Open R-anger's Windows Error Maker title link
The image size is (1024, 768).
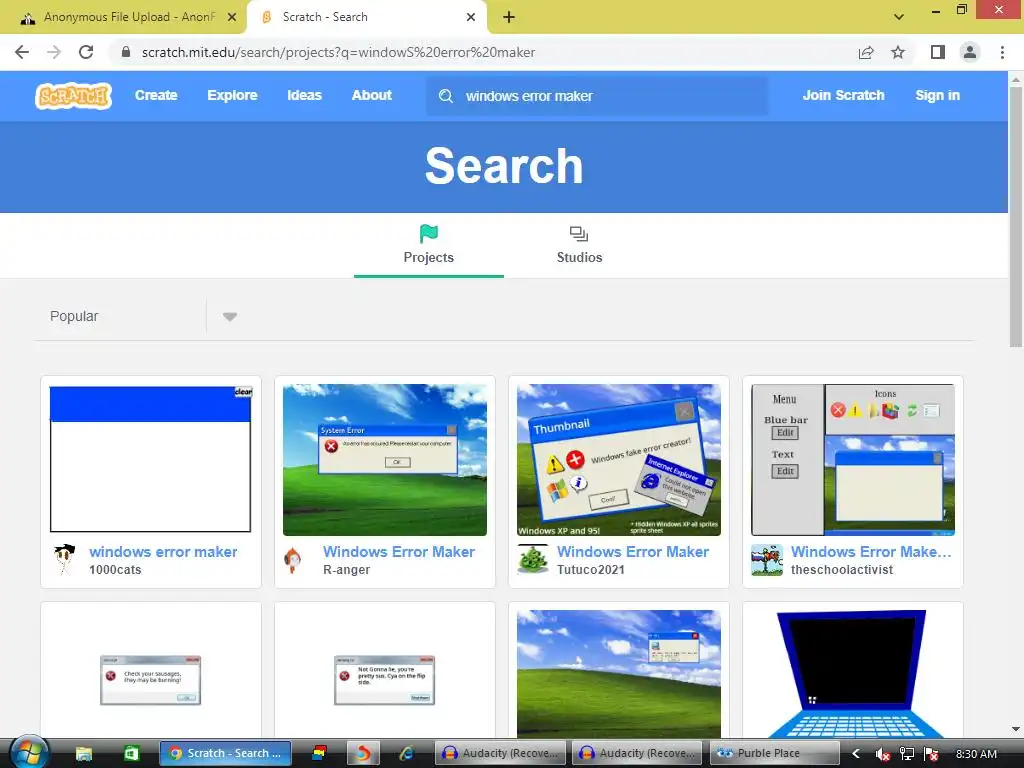pyautogui.click(x=399, y=552)
